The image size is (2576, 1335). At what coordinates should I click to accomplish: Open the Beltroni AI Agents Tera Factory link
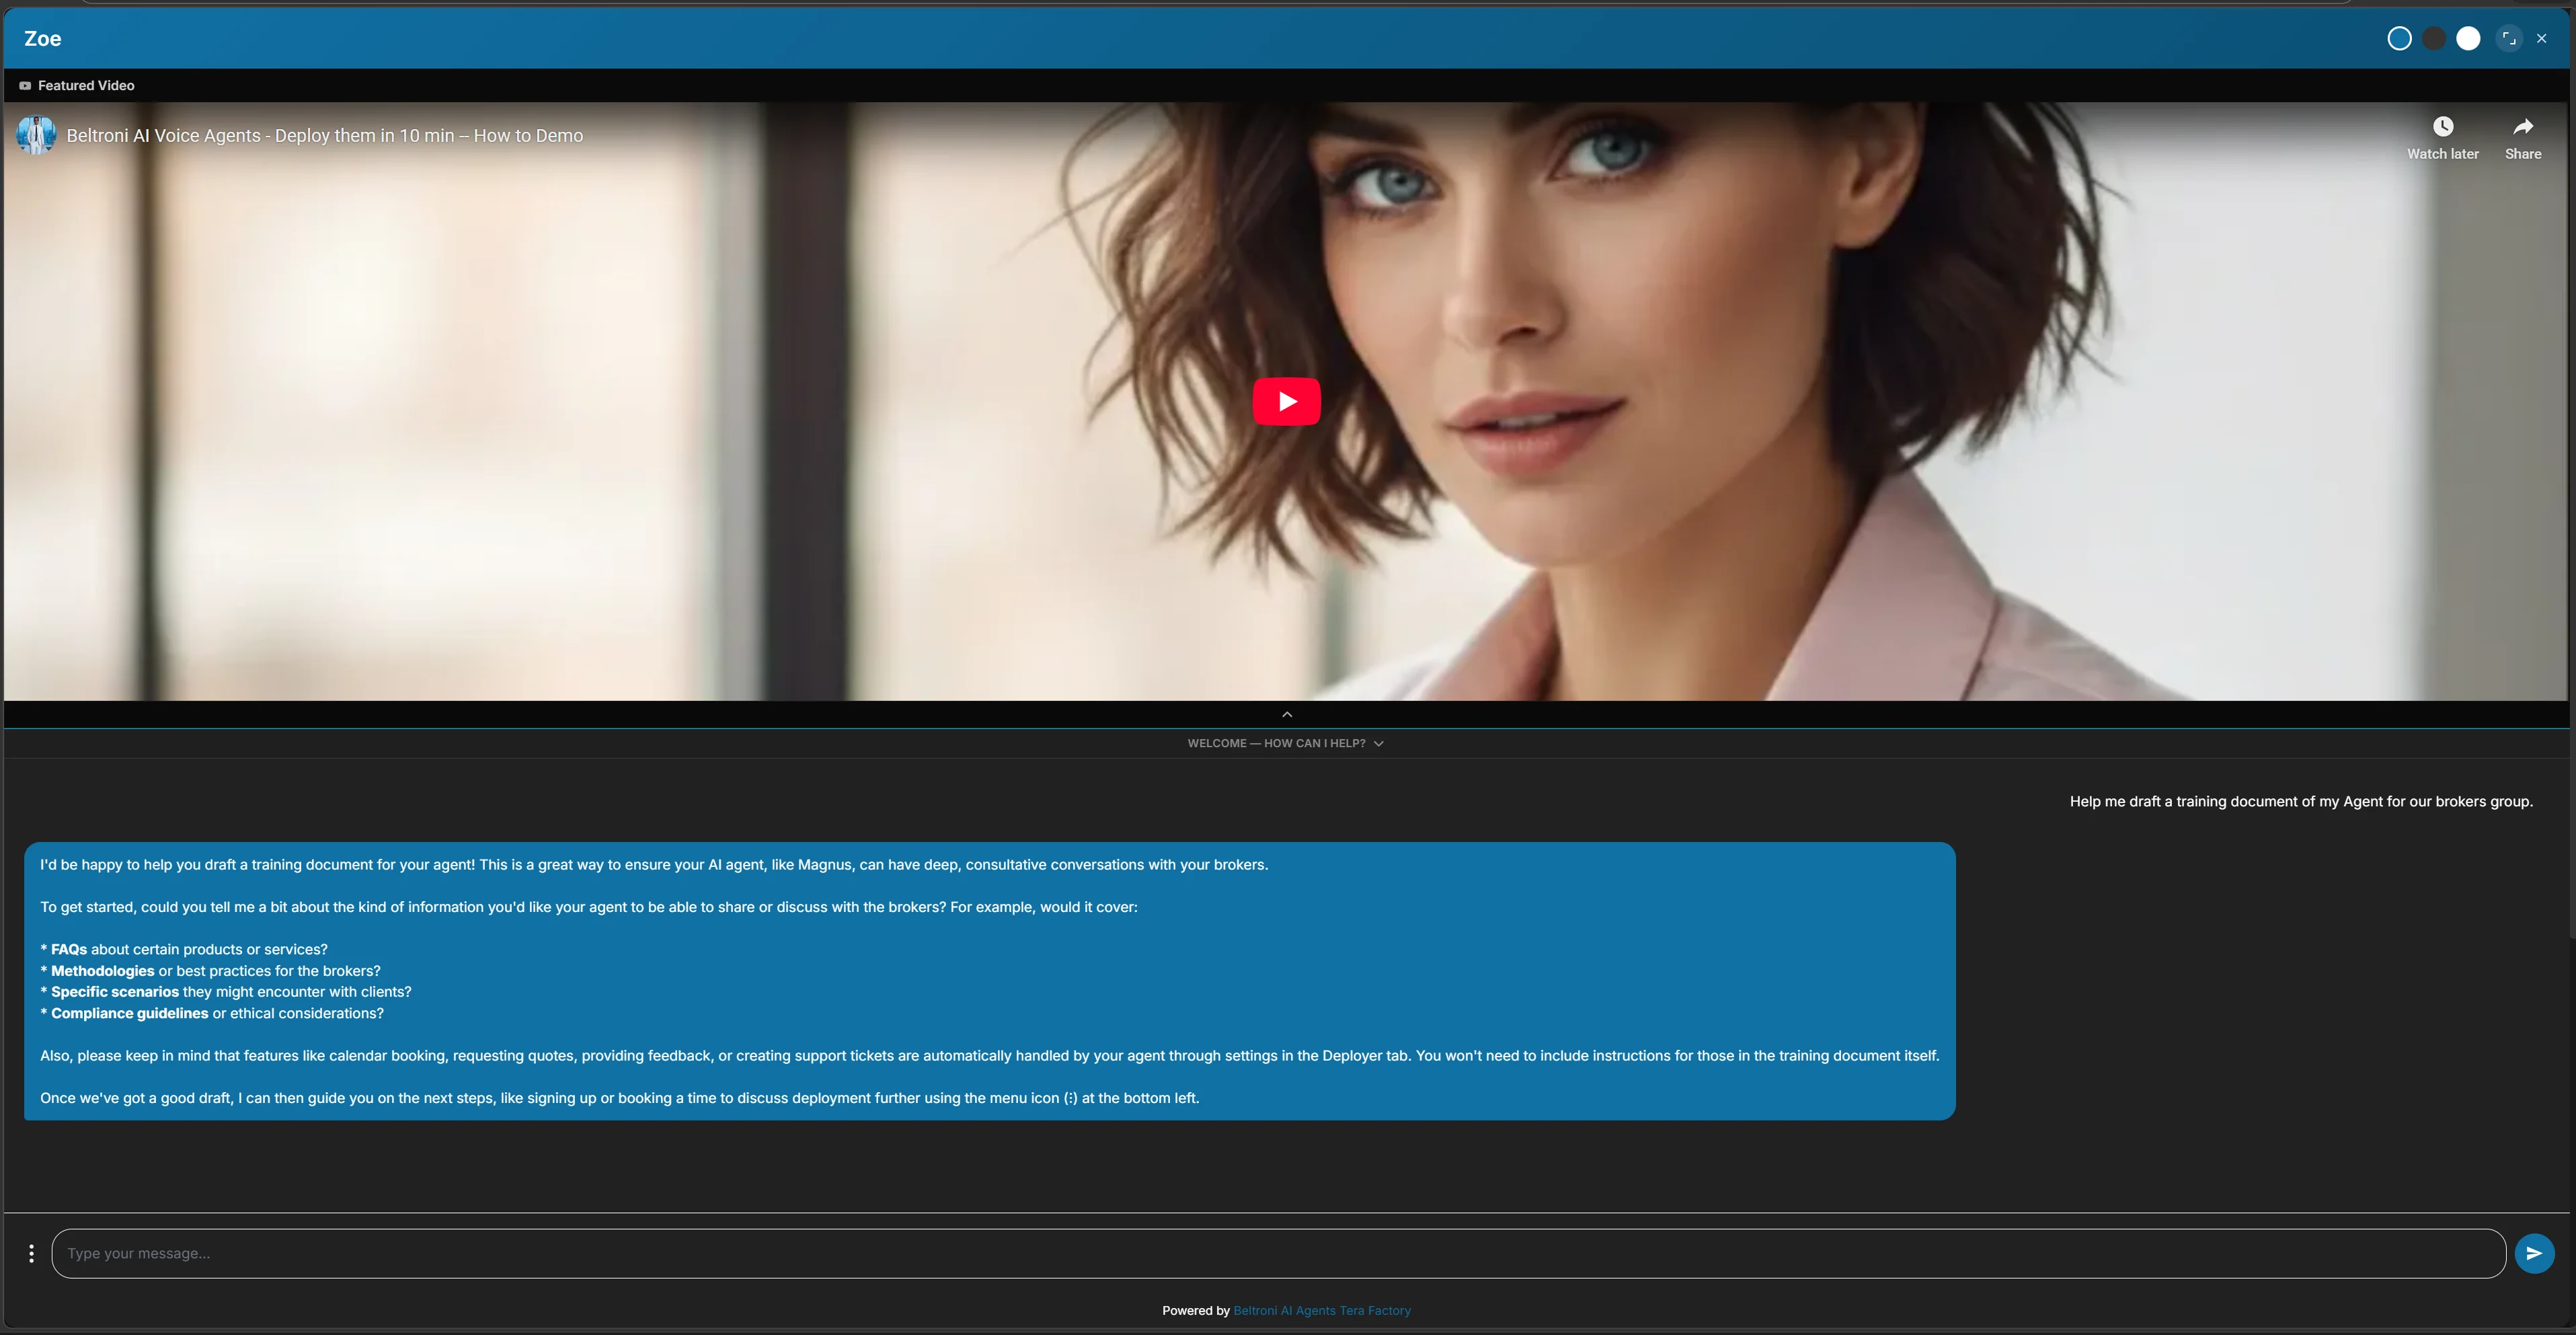click(x=1322, y=1310)
